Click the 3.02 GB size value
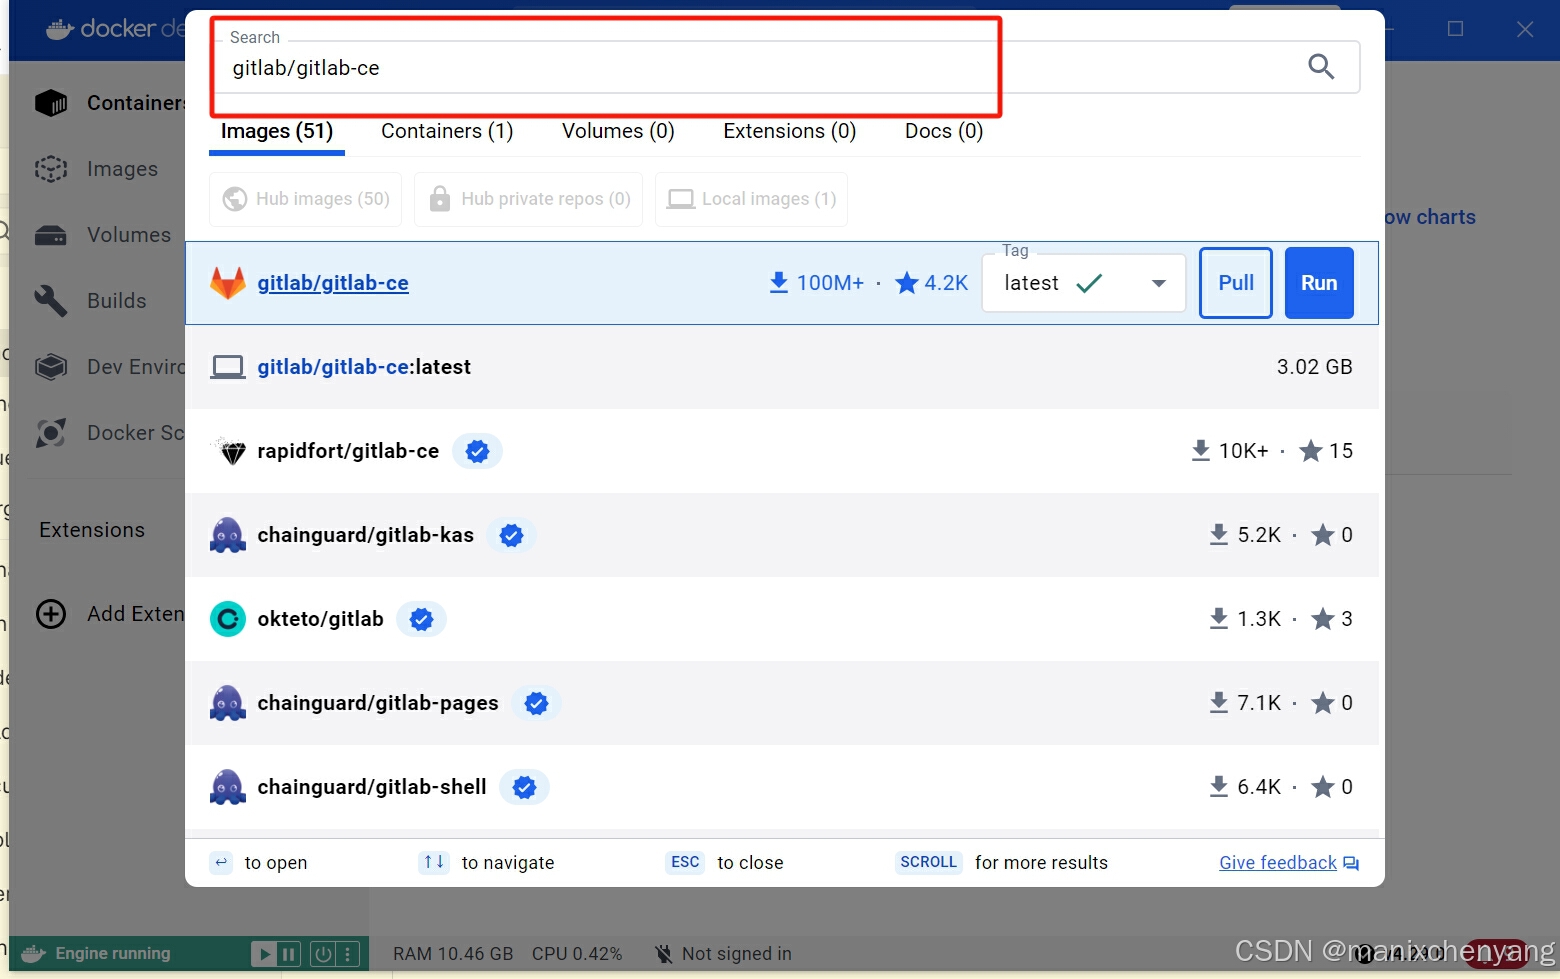 [1314, 367]
